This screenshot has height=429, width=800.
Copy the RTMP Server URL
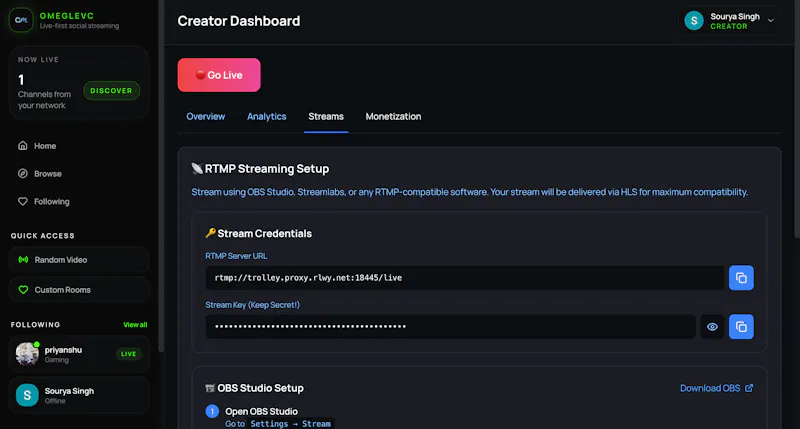click(741, 278)
